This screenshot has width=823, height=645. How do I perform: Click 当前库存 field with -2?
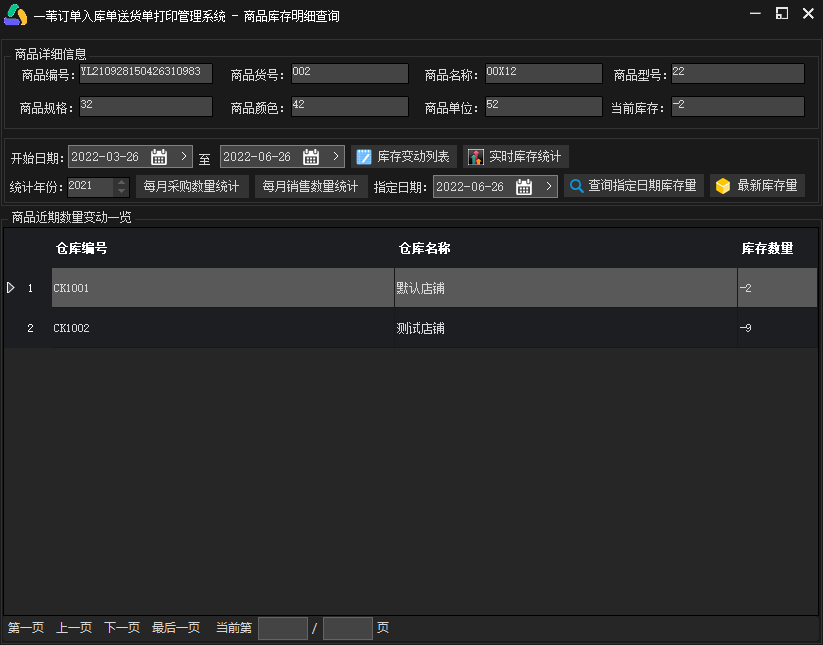(738, 107)
